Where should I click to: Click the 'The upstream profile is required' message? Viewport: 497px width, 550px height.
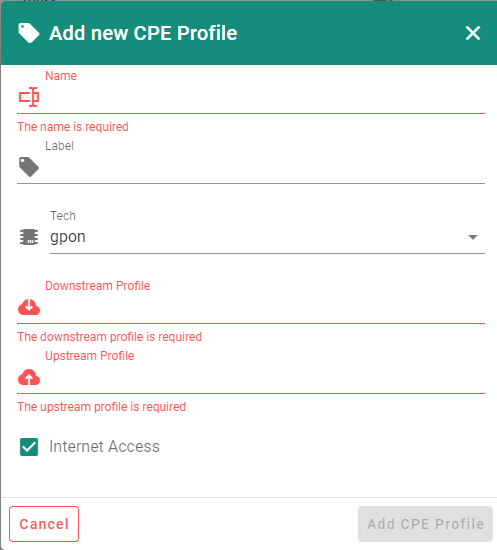102,407
